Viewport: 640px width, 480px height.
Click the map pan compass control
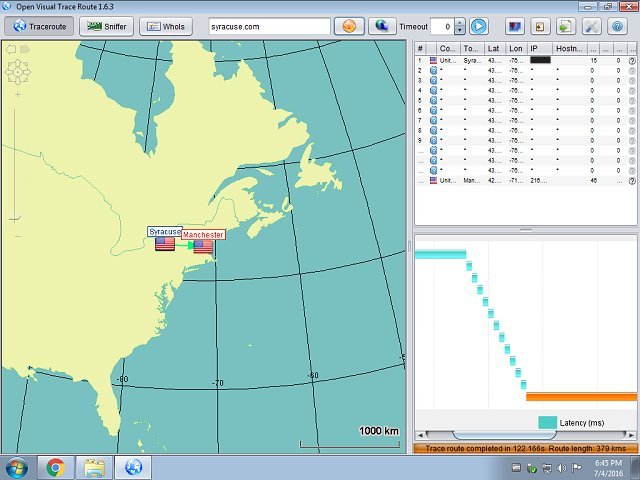18,72
